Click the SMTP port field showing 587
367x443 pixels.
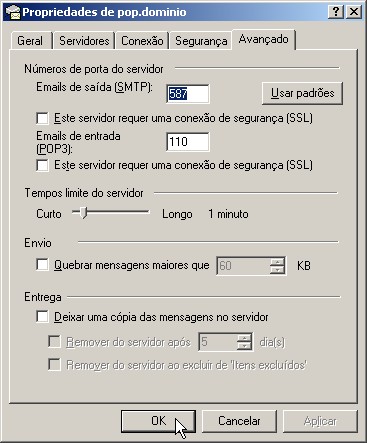[188, 94]
